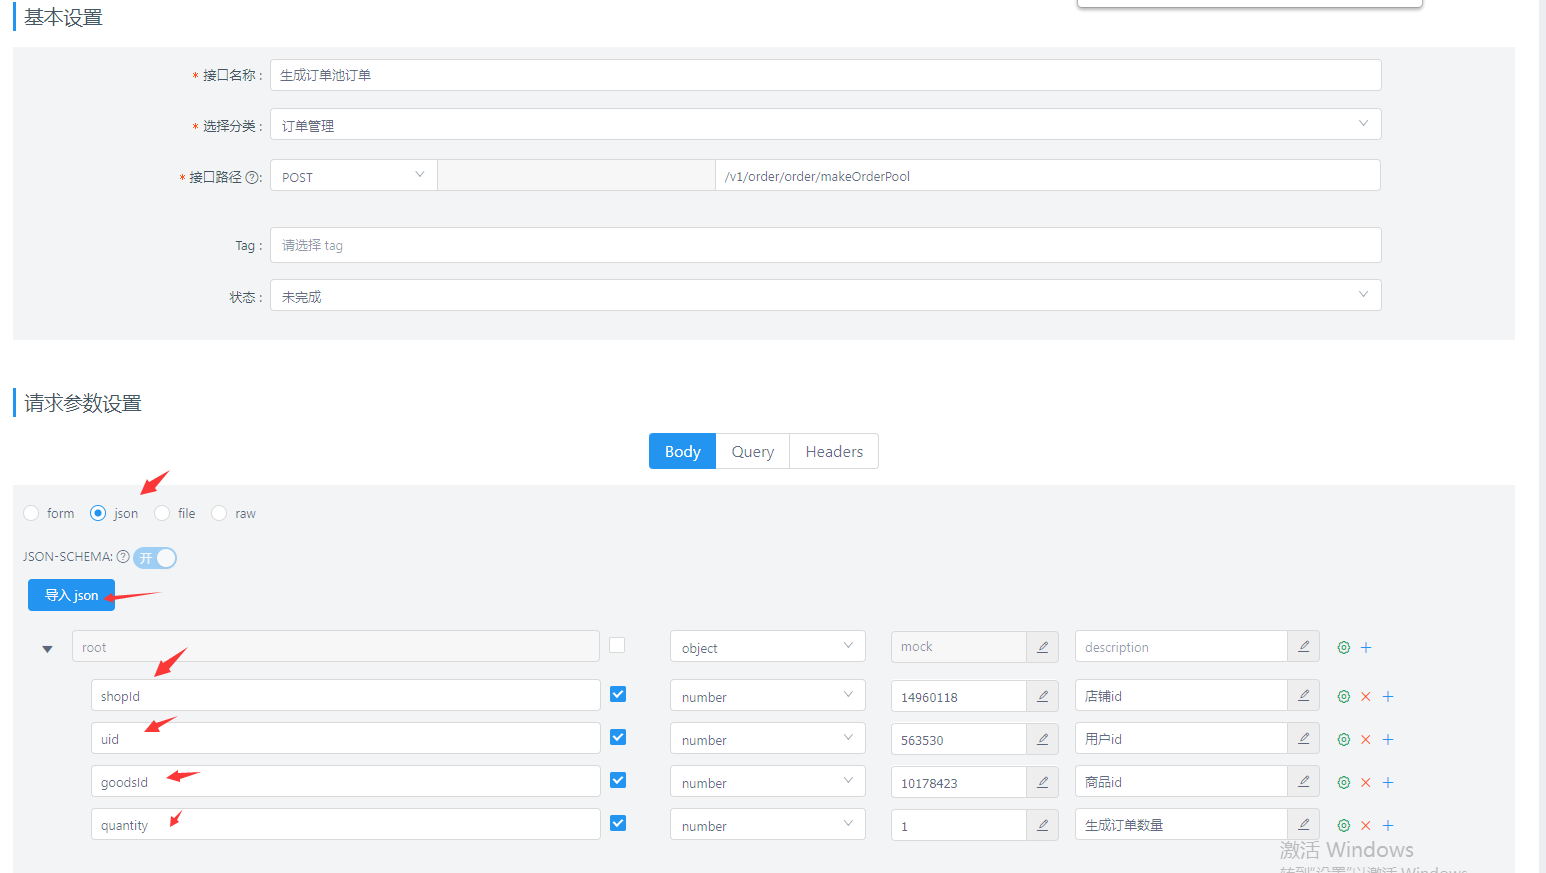1546x873 pixels.
Task: Switch to the Headers tab
Action: click(x=833, y=451)
